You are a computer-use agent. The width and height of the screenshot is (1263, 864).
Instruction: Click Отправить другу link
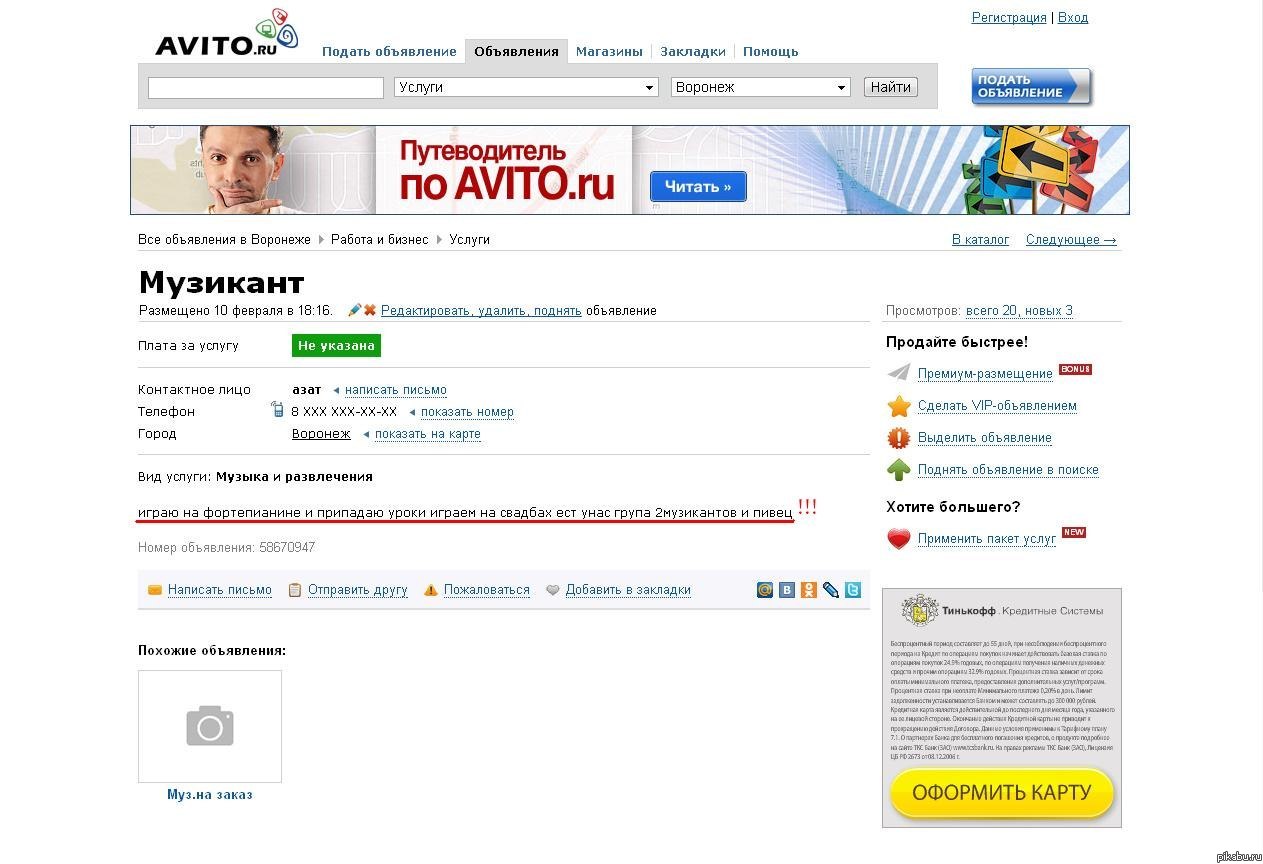tap(358, 590)
